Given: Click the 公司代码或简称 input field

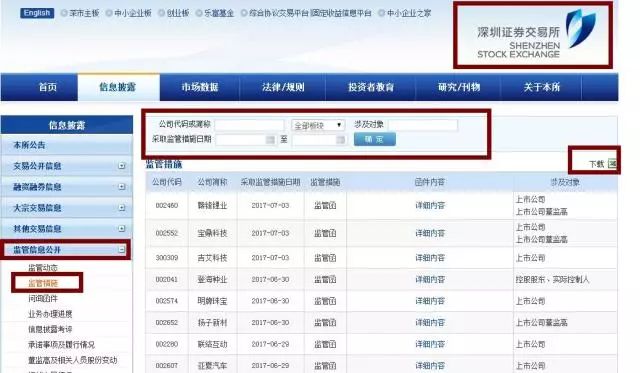Looking at the screenshot, I should [x=249, y=125].
